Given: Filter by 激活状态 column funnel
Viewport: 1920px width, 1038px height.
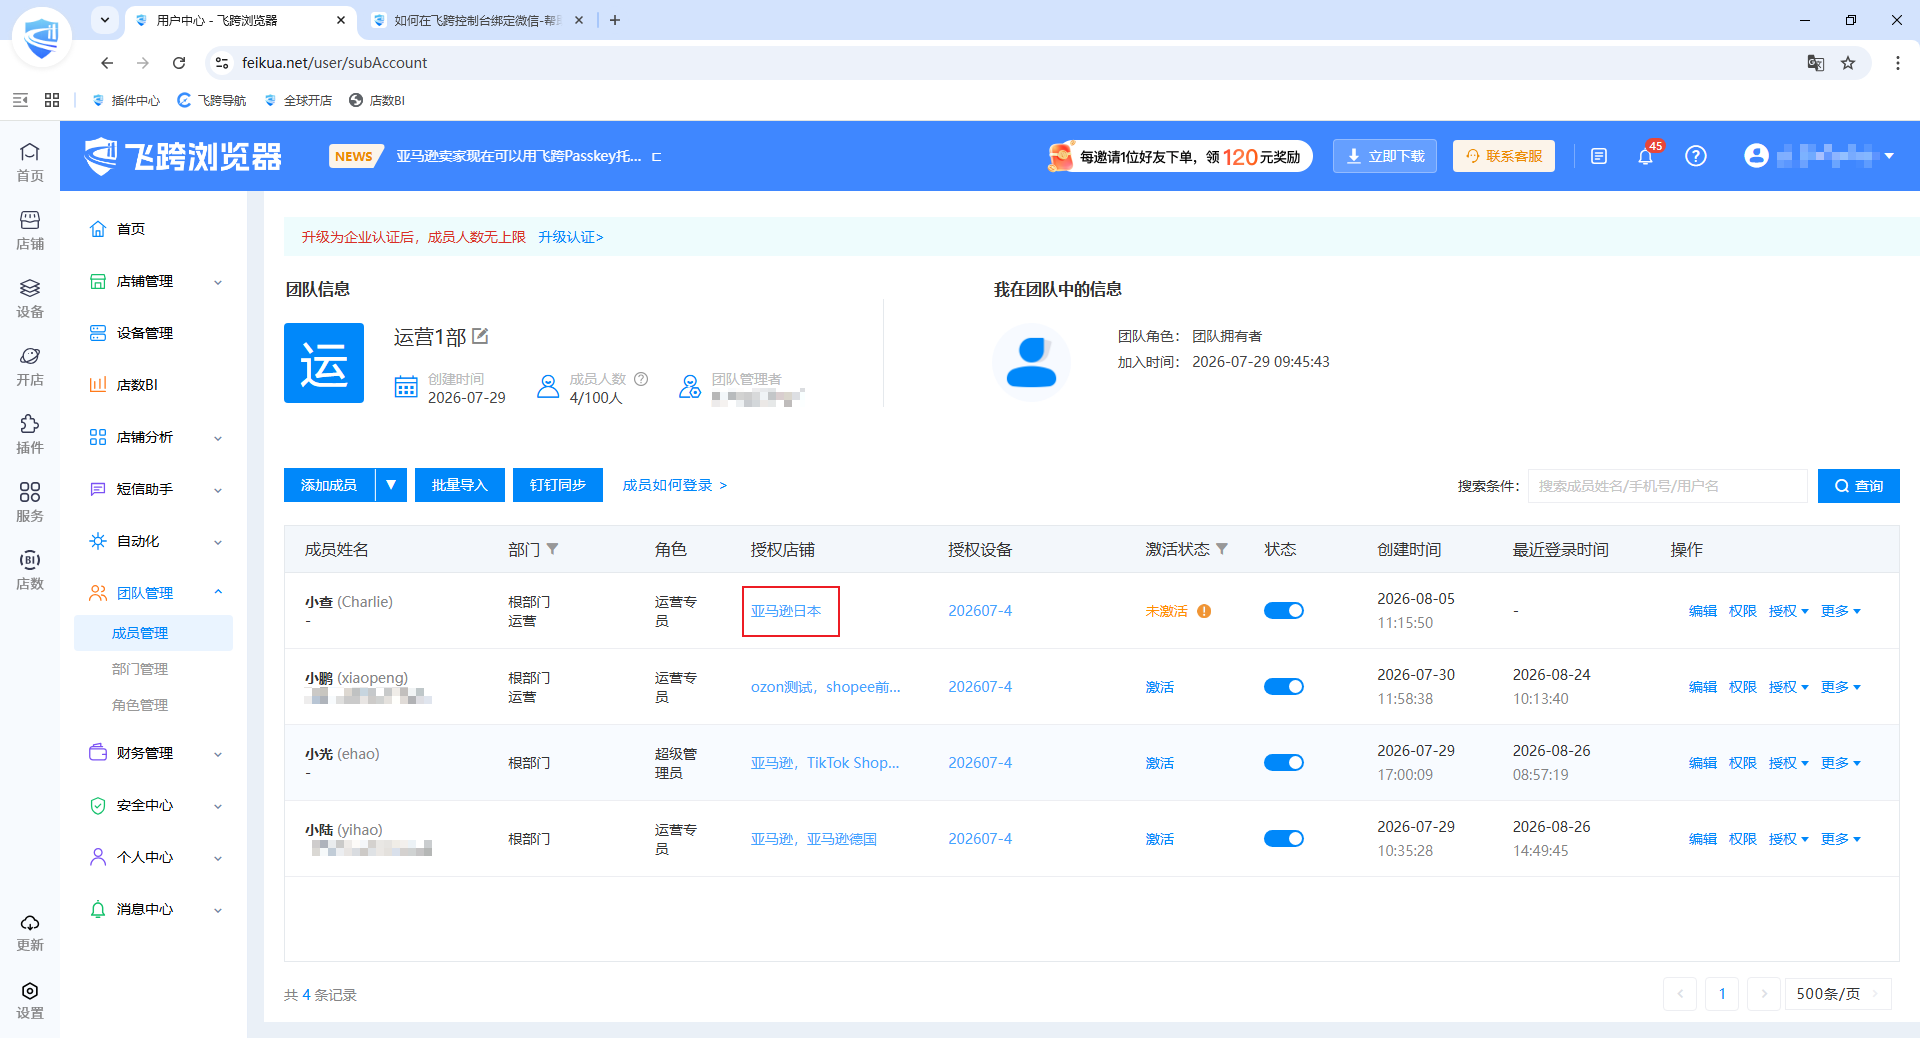Looking at the screenshot, I should point(1222,549).
